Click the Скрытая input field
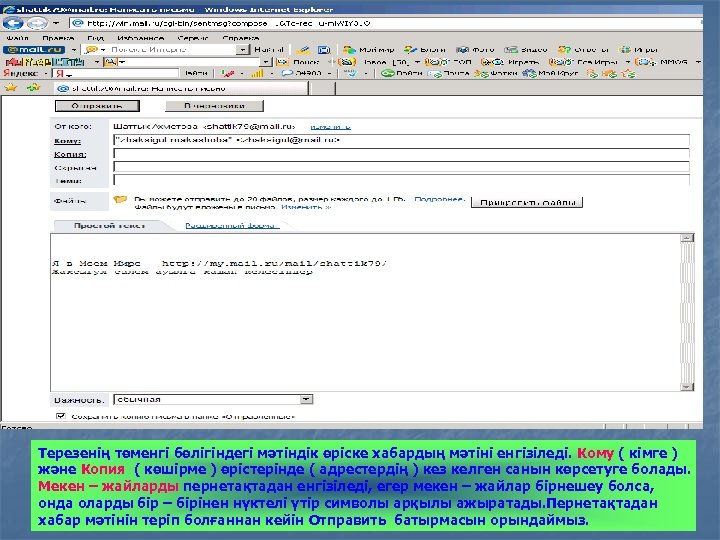The height and width of the screenshot is (540, 720). pyautogui.click(x=401, y=167)
